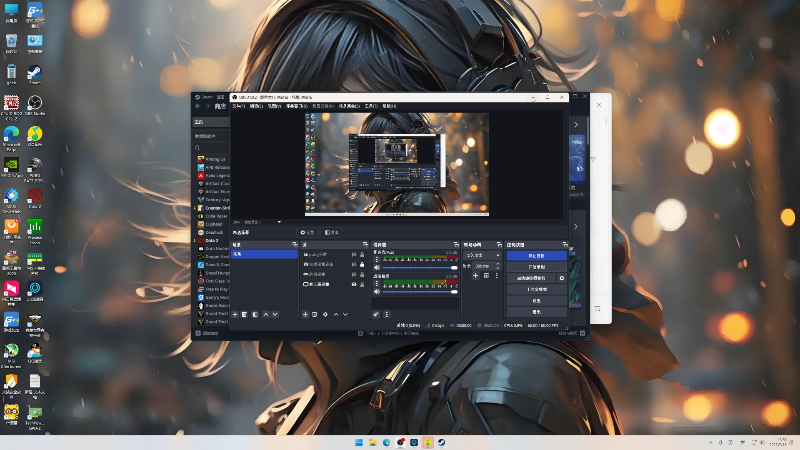Pop out the Controls dock

565,245
